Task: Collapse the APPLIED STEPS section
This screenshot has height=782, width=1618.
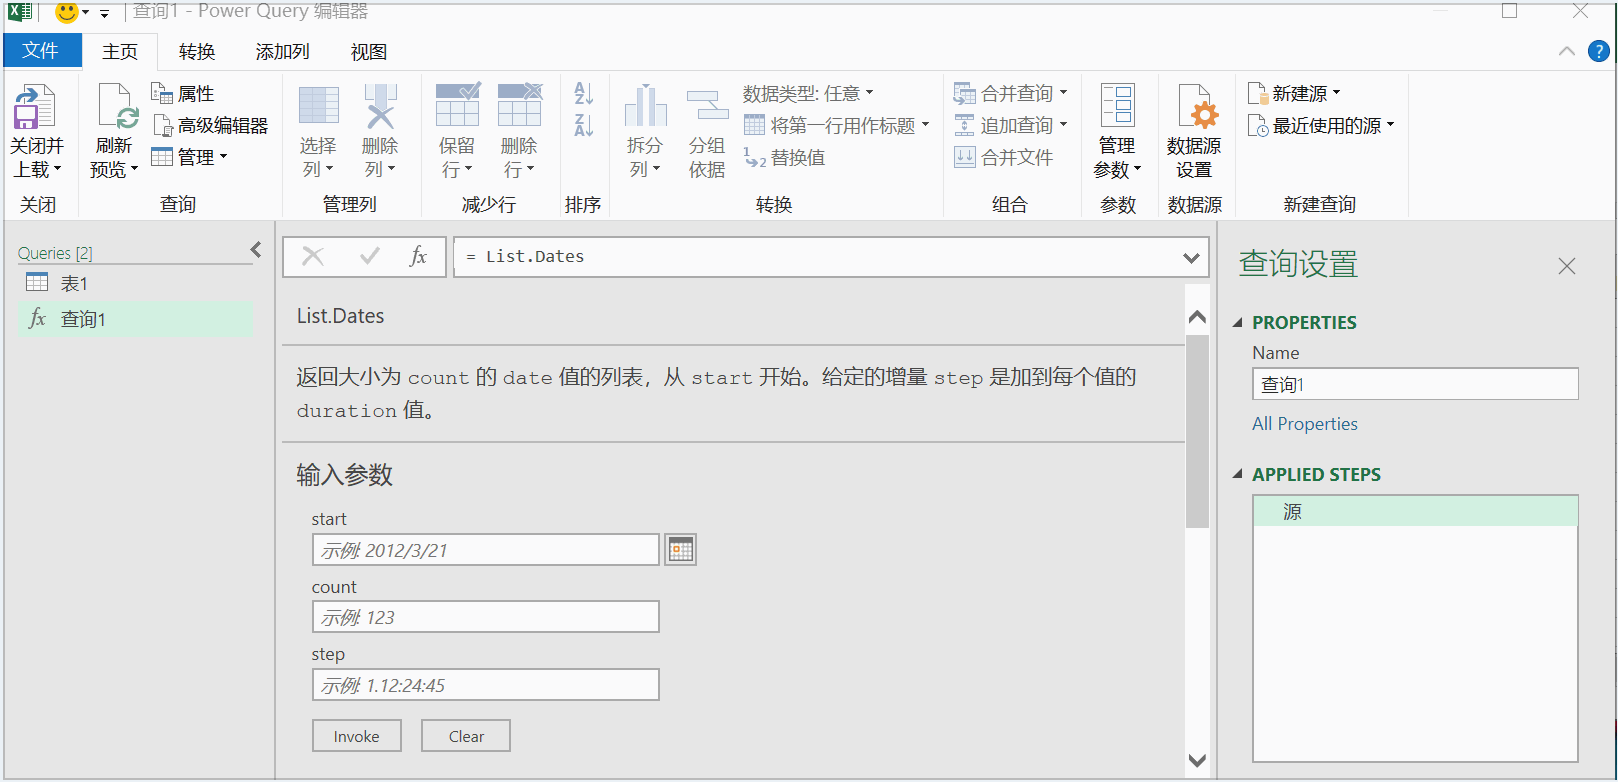Action: coord(1238,475)
